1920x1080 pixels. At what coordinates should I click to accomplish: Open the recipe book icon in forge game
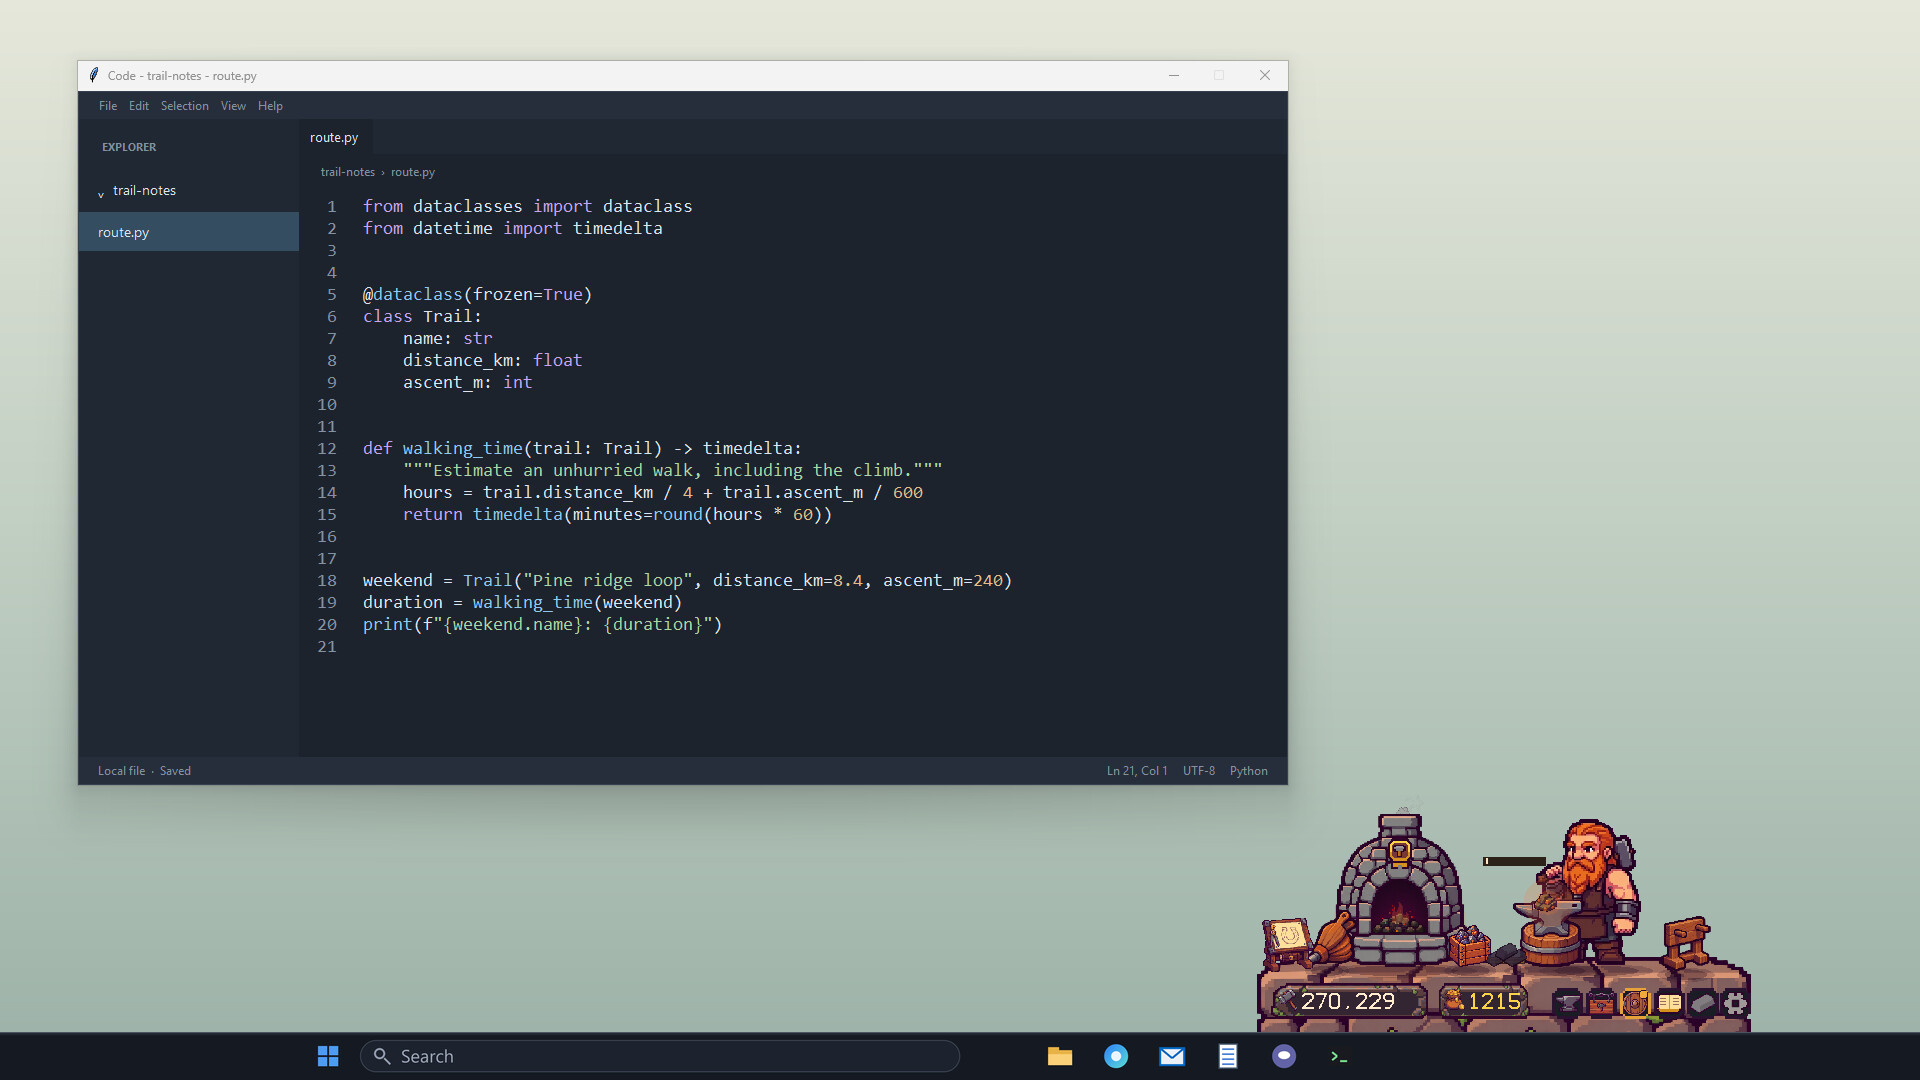[x=1669, y=1002]
